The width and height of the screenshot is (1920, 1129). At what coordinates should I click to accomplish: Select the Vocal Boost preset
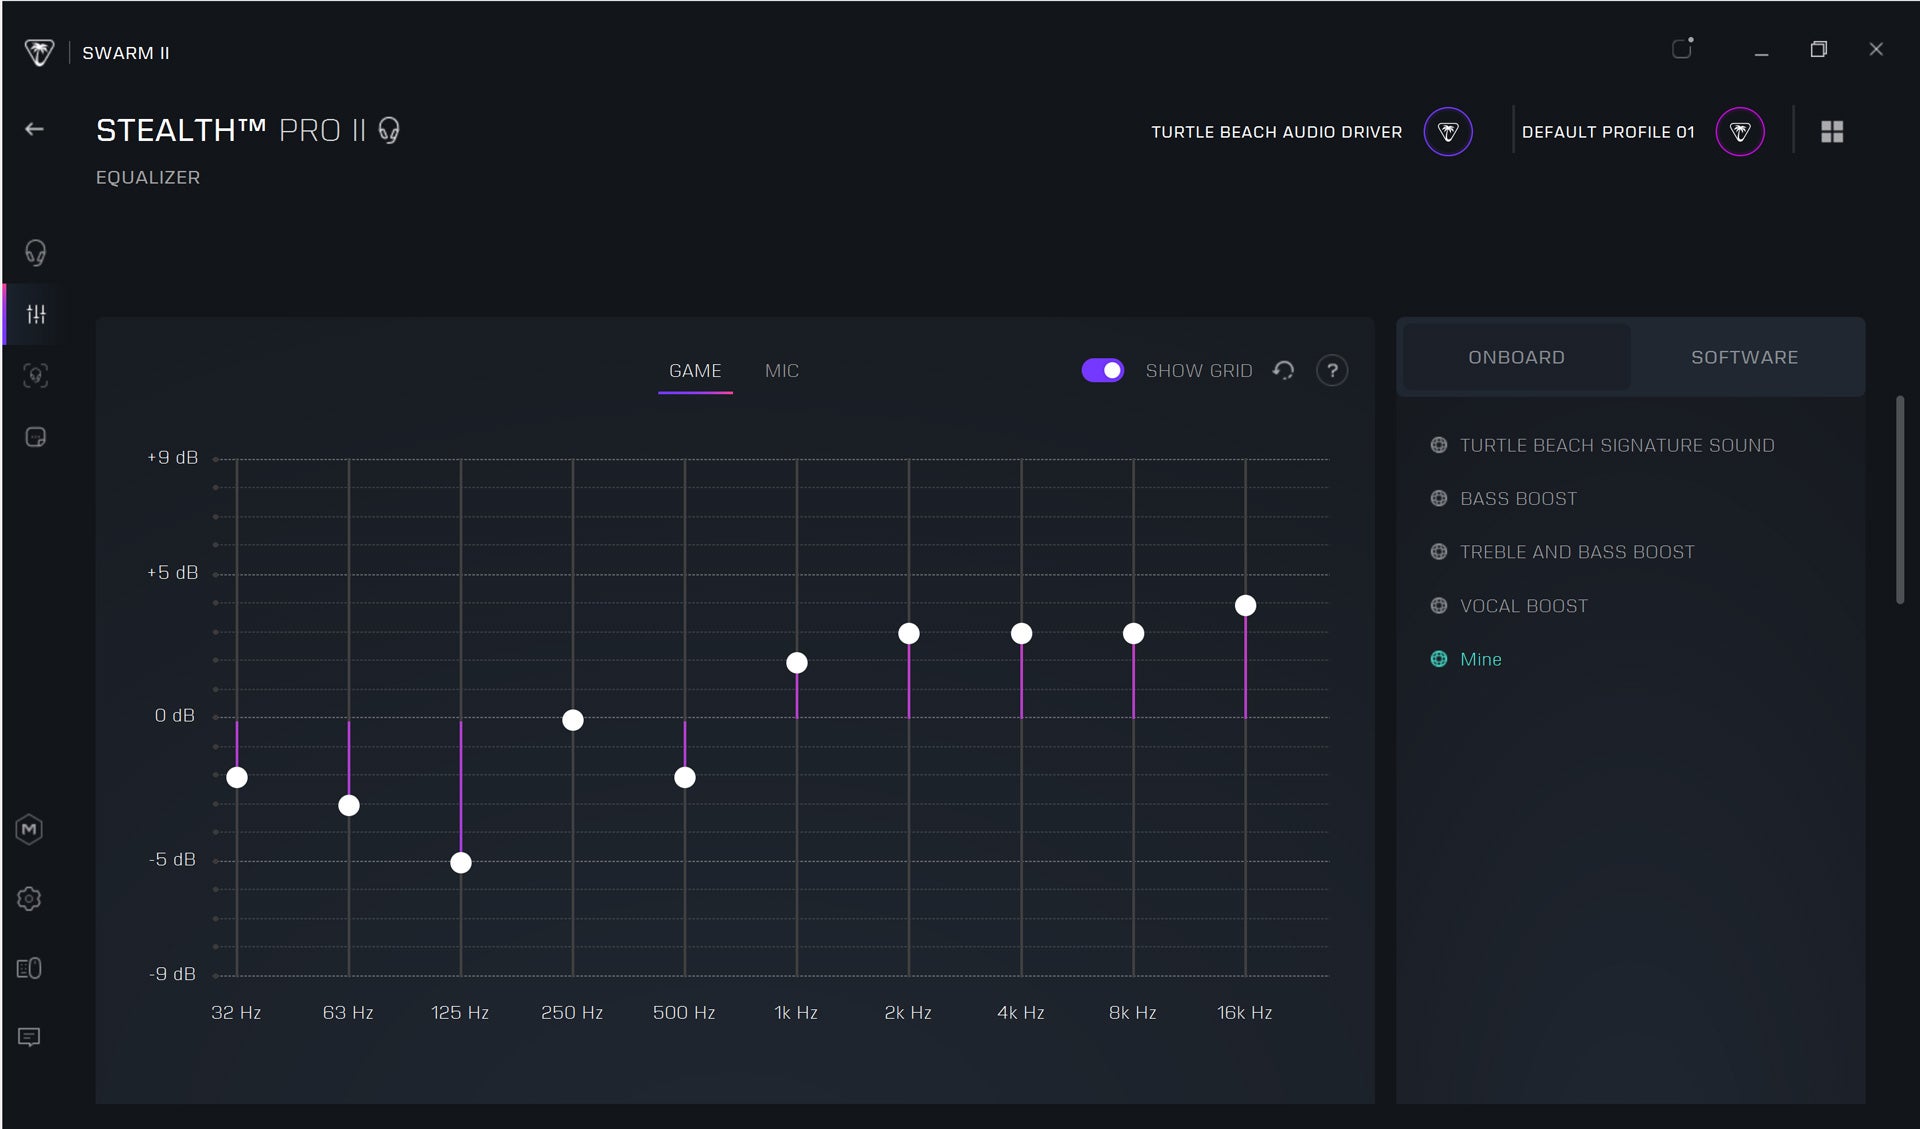pos(1523,606)
